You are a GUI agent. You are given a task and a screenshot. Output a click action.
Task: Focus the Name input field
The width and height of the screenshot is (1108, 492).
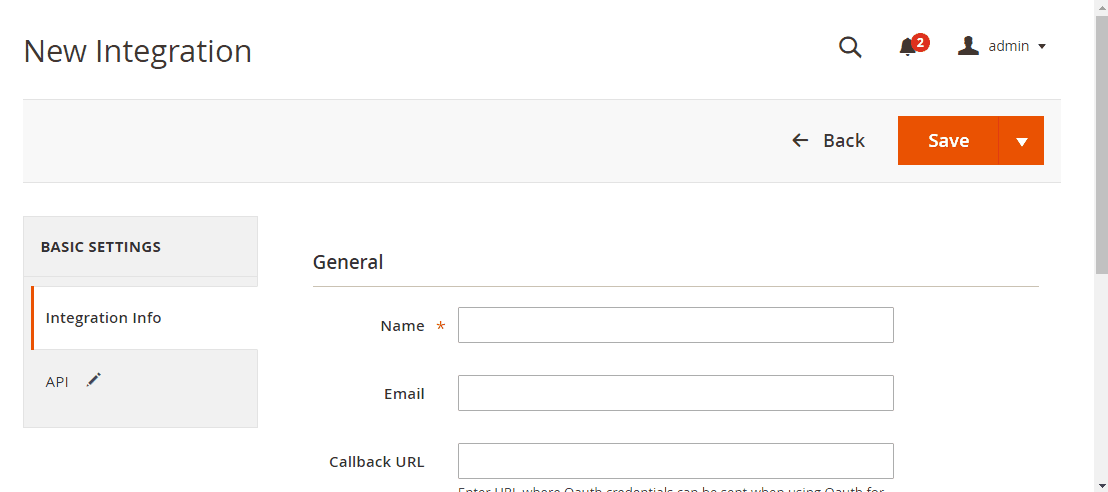(676, 325)
